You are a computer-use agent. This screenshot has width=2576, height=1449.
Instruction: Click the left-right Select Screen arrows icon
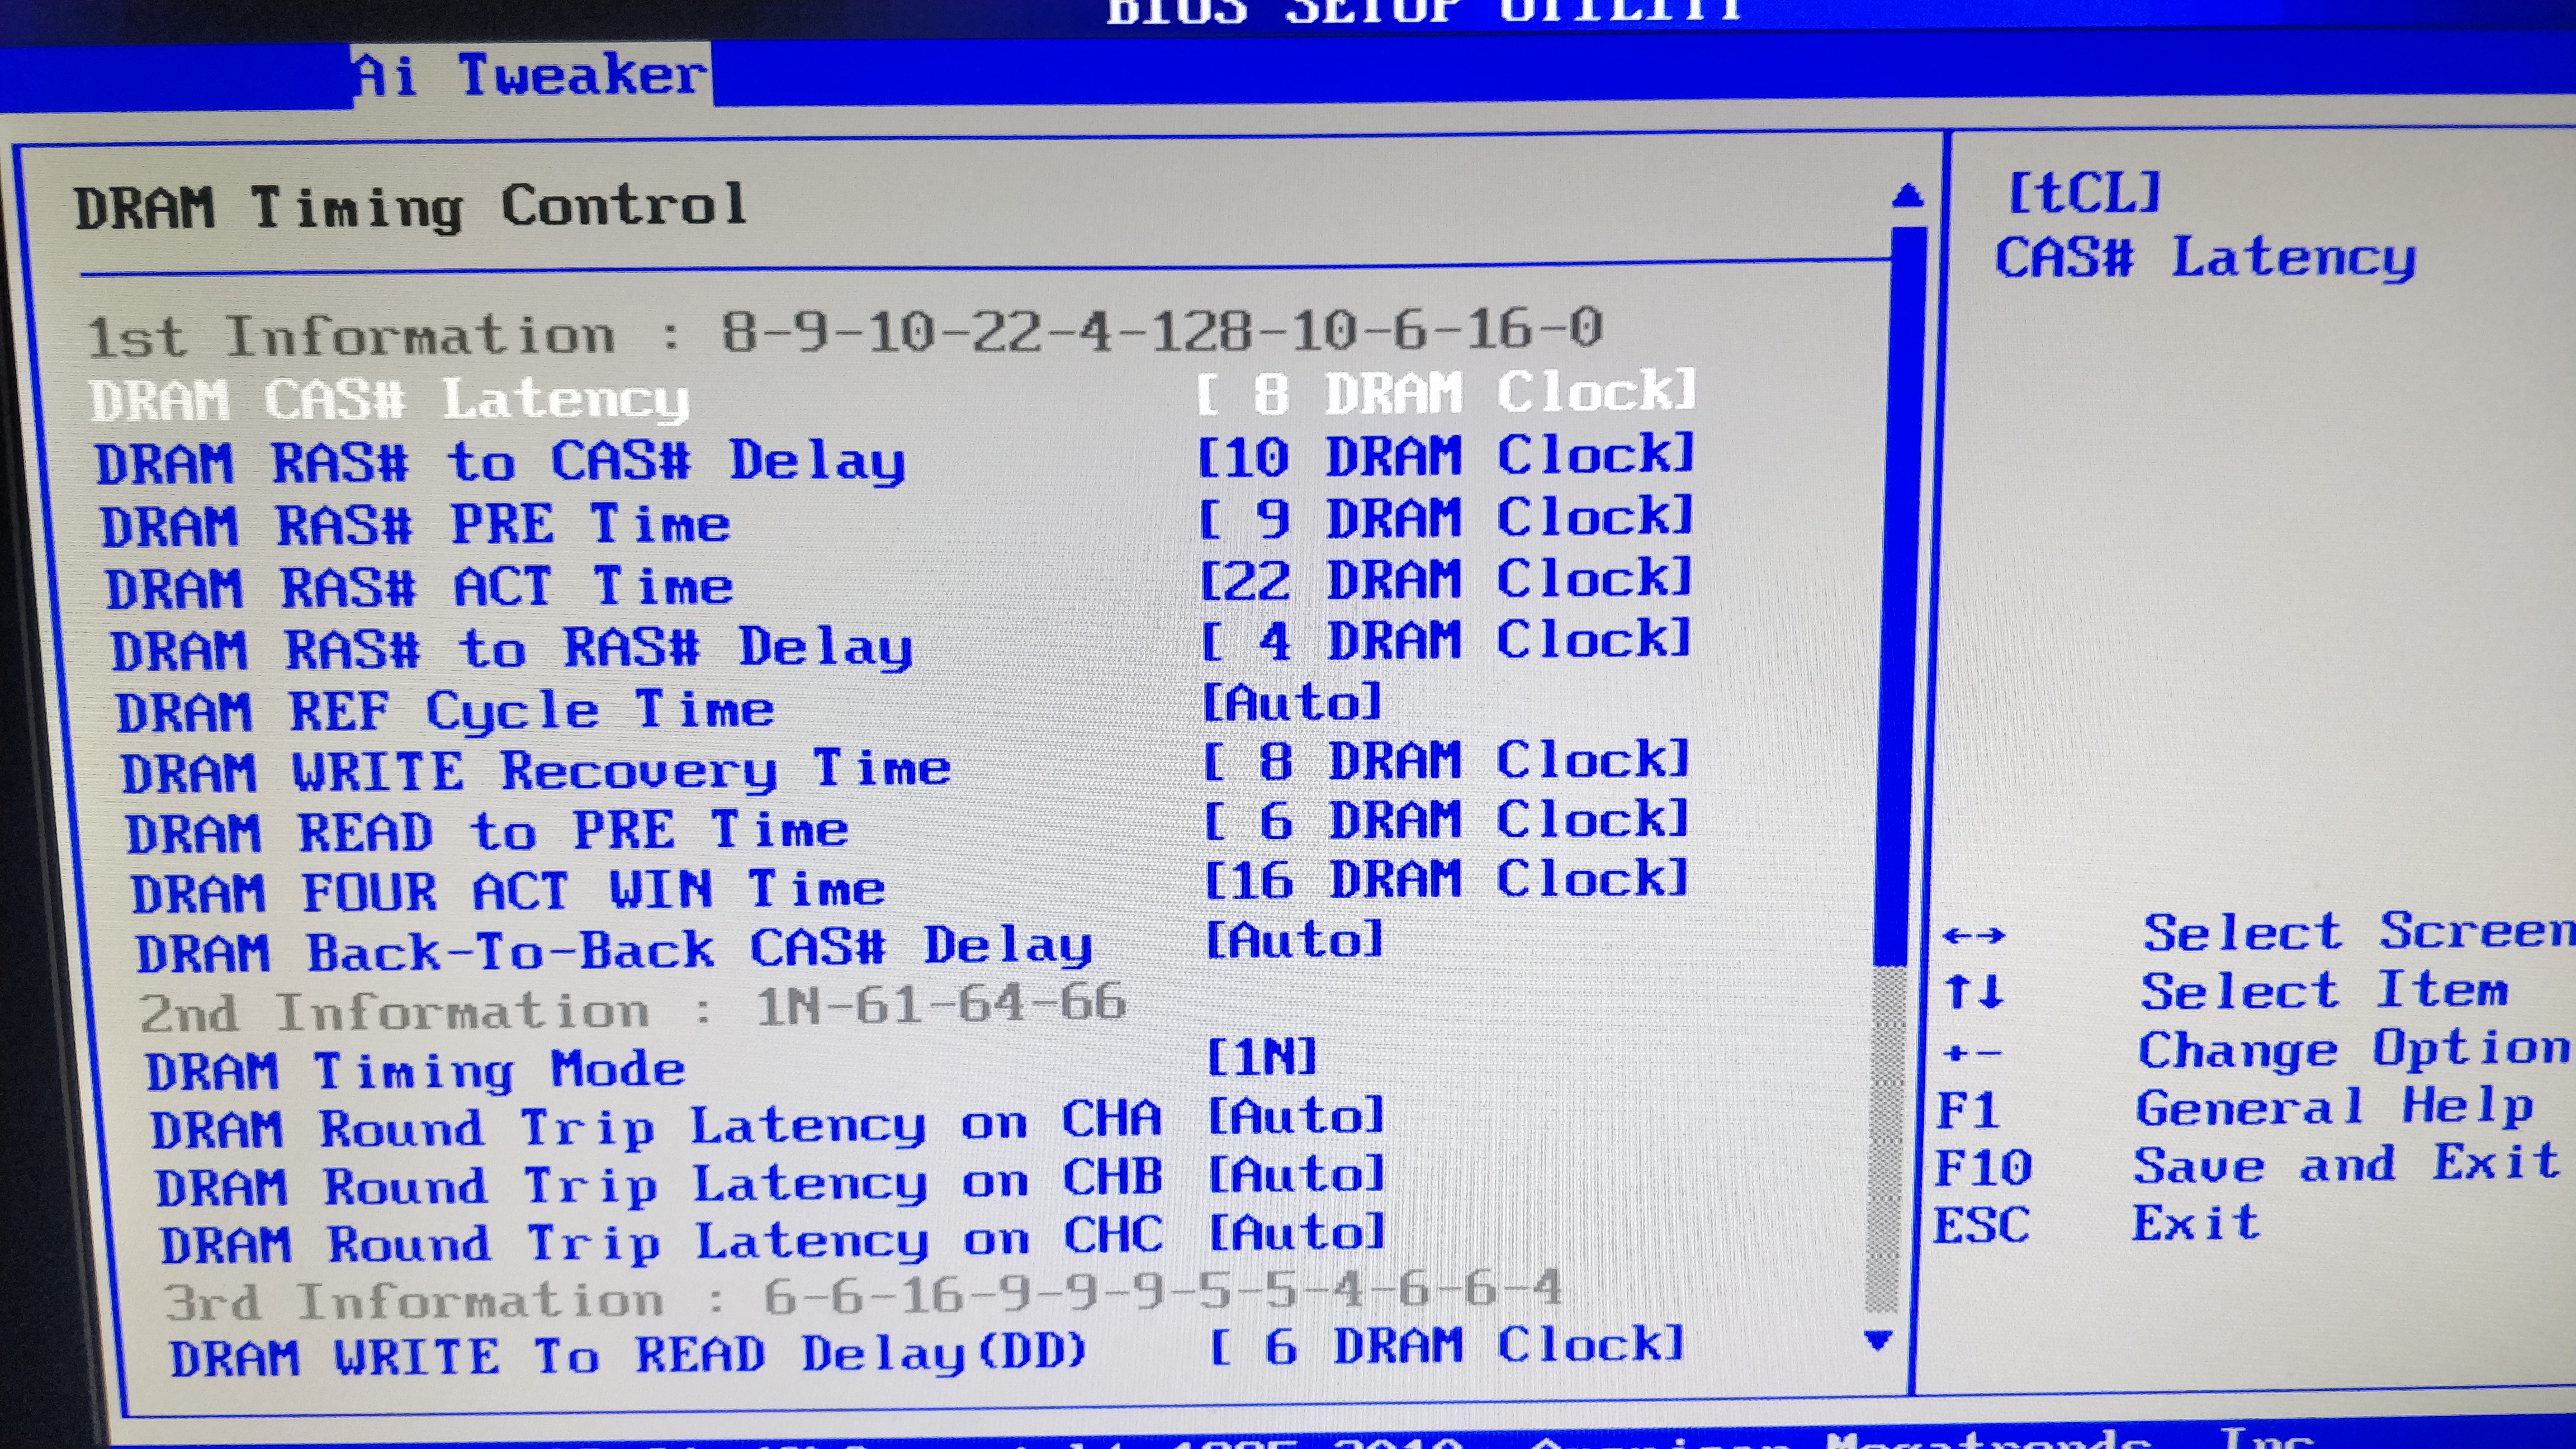tap(1973, 936)
